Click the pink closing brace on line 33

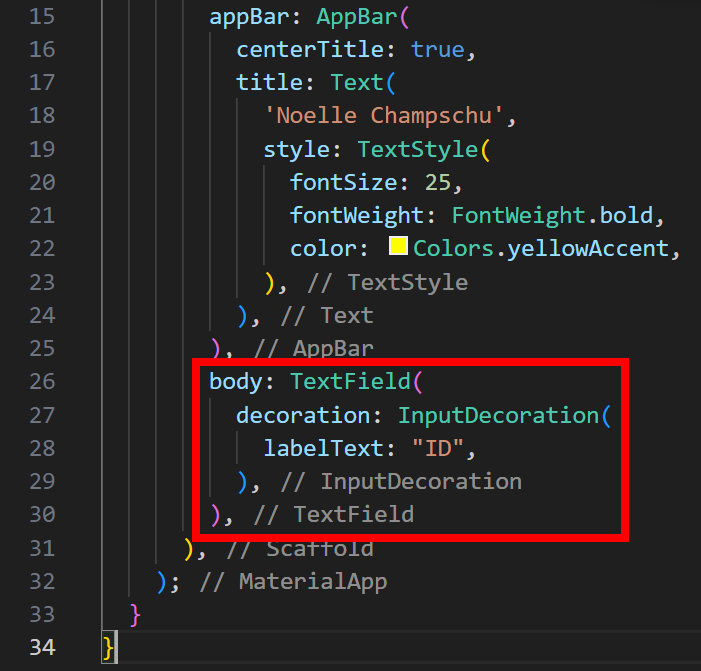pyautogui.click(x=135, y=616)
